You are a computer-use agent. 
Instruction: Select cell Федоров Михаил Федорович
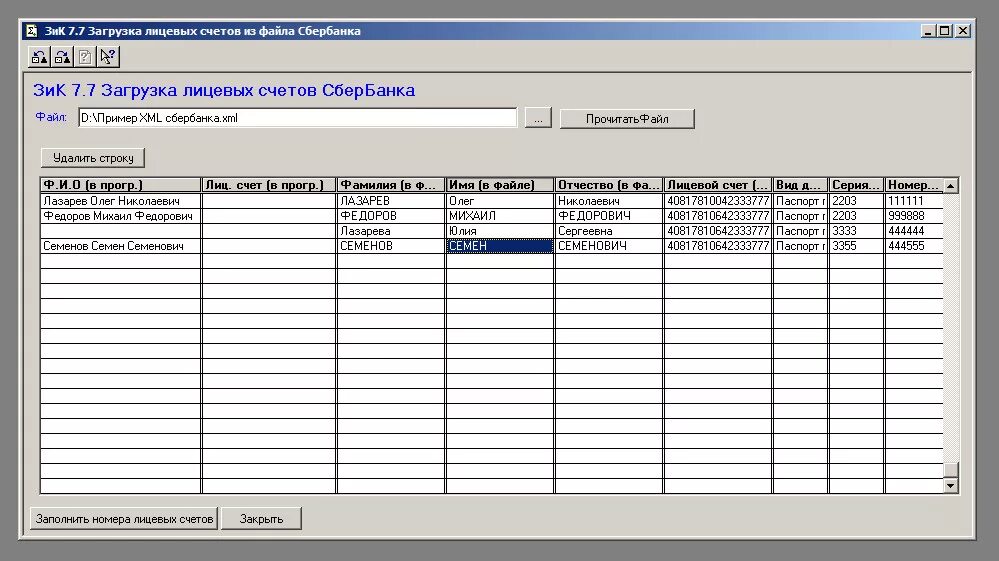120,216
